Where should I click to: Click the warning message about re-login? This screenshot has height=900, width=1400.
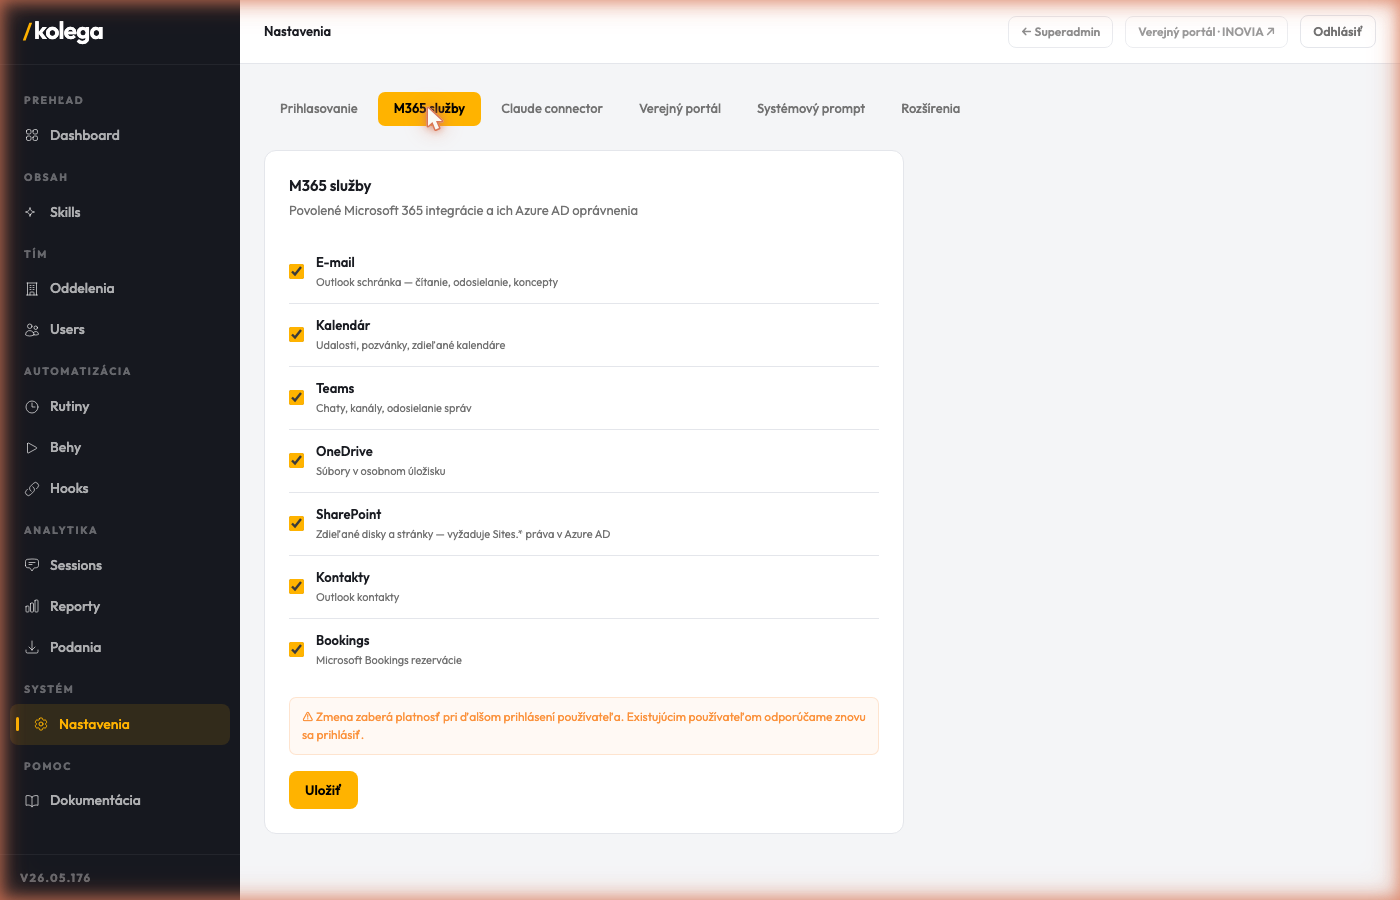(x=584, y=726)
